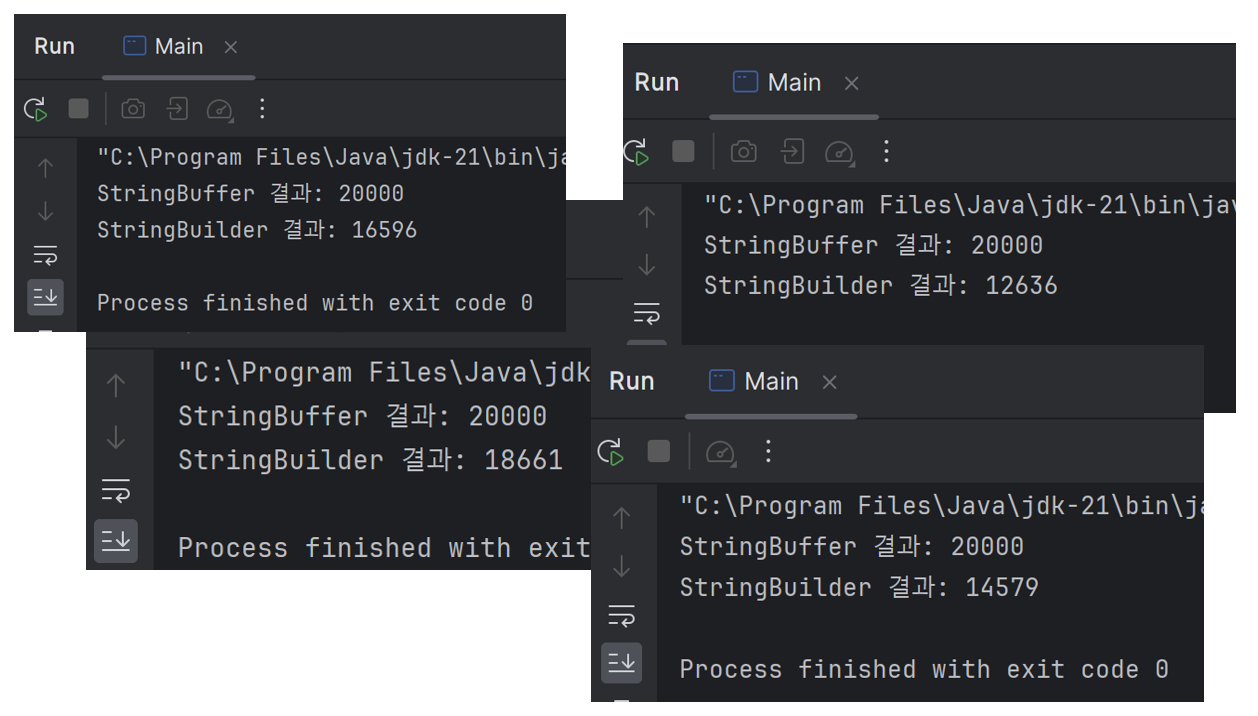This screenshot has height=716, width=1258.
Task: Toggle soft-wrap in the 18661 window
Action: [x=116, y=490]
